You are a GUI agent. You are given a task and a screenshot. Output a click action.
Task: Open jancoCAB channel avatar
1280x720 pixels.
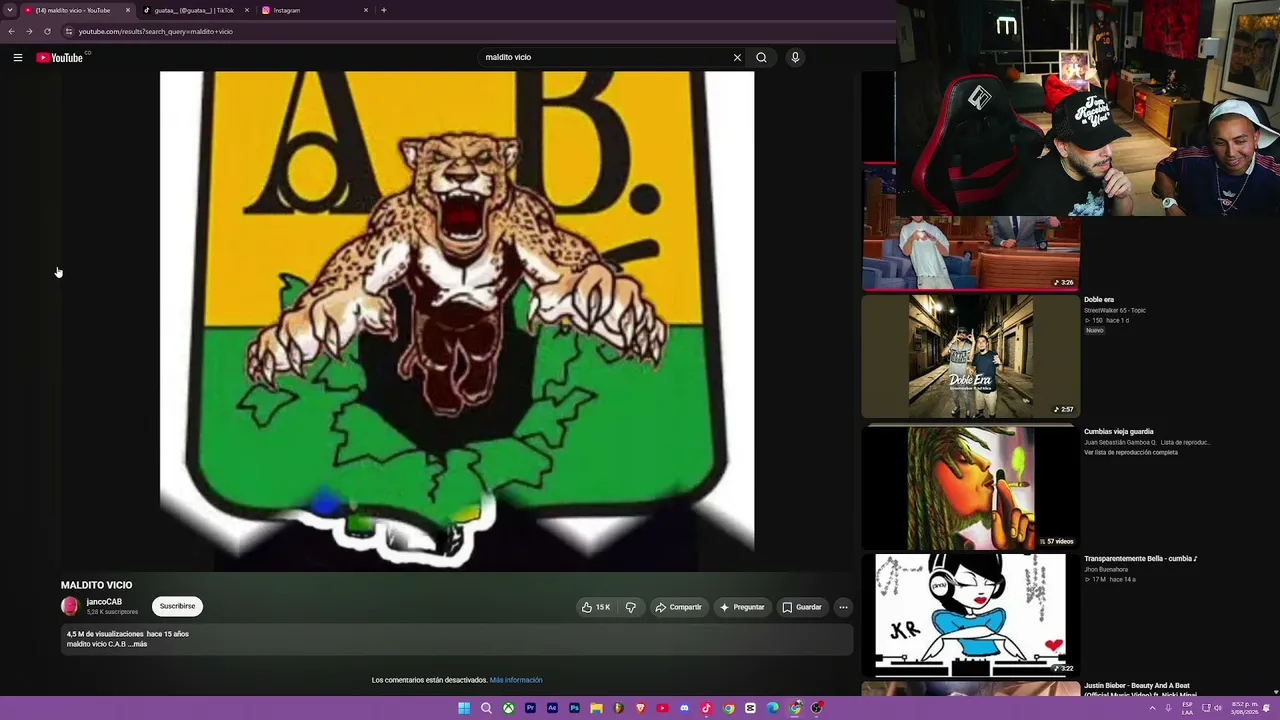(x=70, y=606)
